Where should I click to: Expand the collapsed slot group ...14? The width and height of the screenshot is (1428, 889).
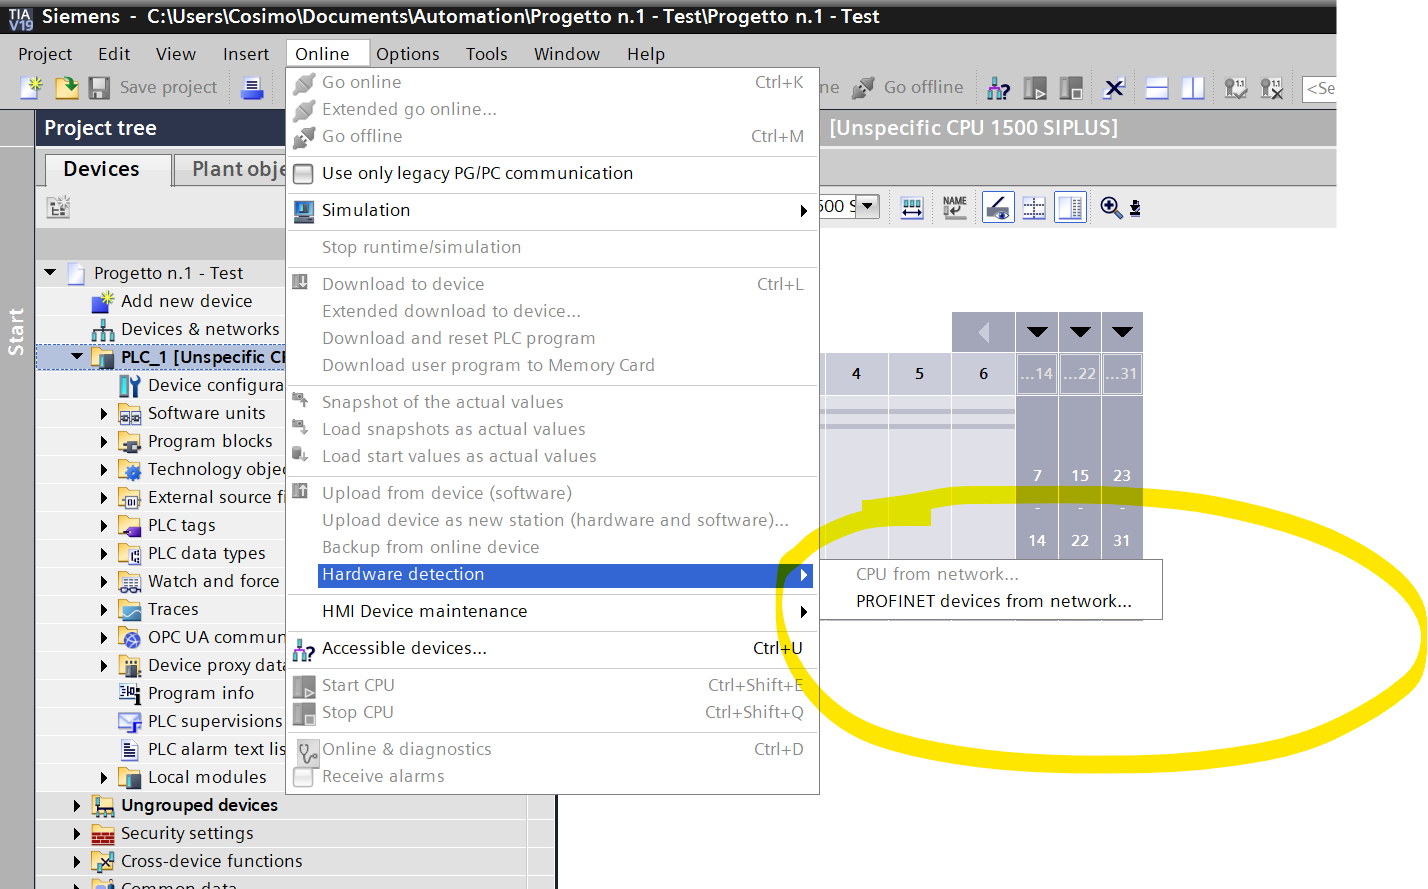click(x=1037, y=332)
